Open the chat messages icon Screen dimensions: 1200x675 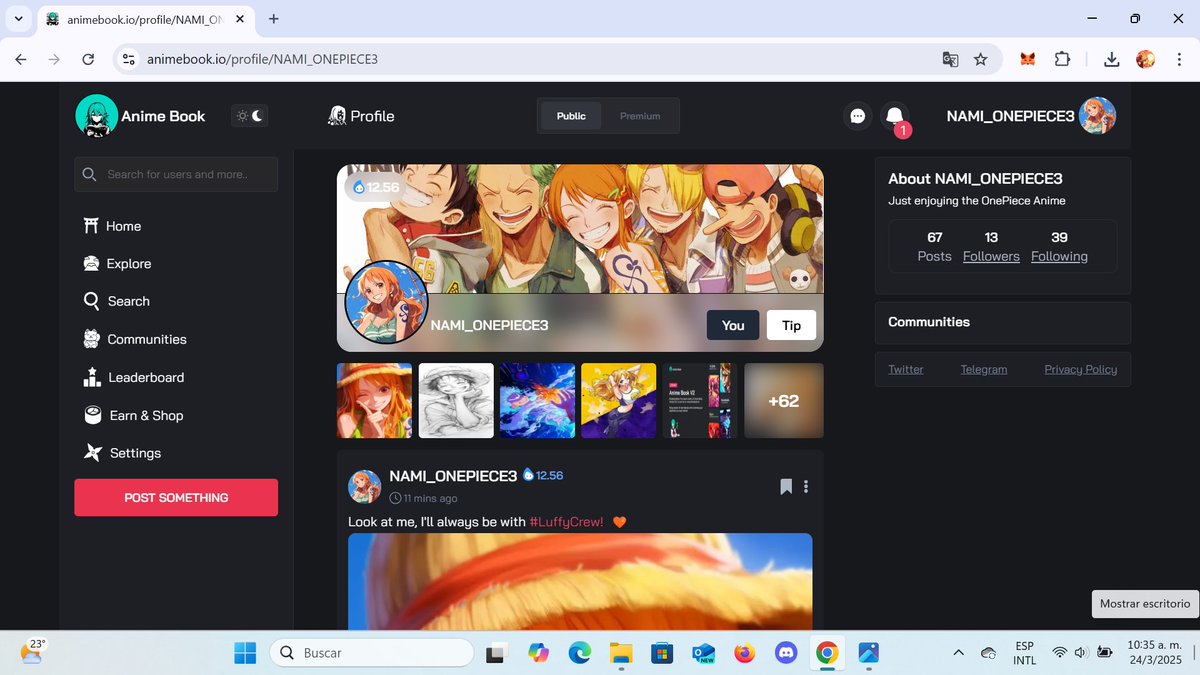857,116
